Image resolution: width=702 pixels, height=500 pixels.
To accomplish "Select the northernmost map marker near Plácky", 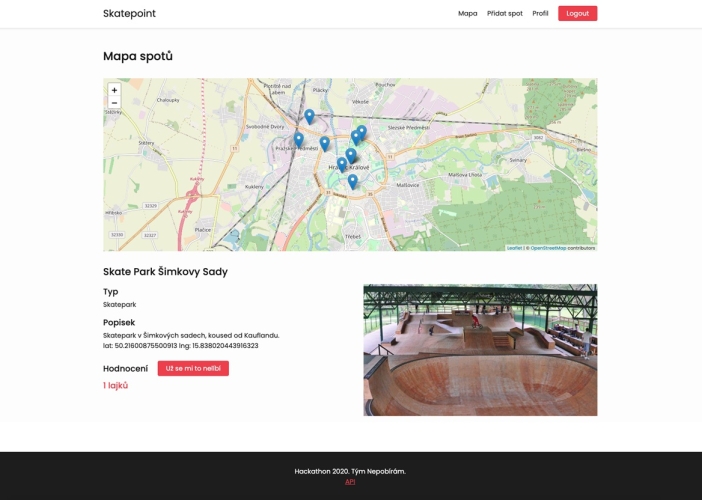I will (x=309, y=116).
